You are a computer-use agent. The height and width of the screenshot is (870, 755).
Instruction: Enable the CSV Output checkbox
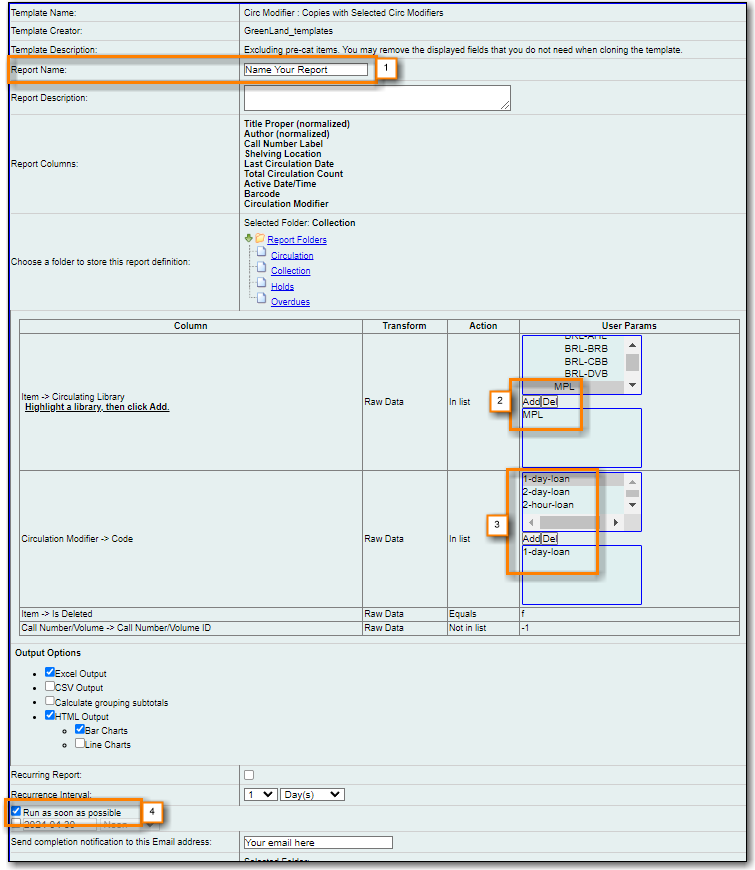pyautogui.click(x=50, y=686)
